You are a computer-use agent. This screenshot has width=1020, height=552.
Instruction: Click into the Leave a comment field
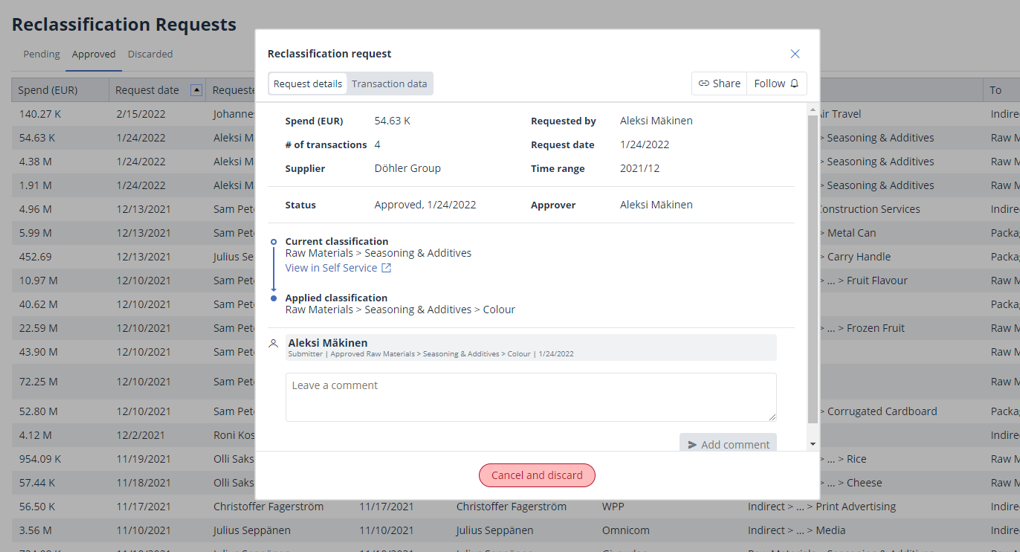tap(530, 397)
